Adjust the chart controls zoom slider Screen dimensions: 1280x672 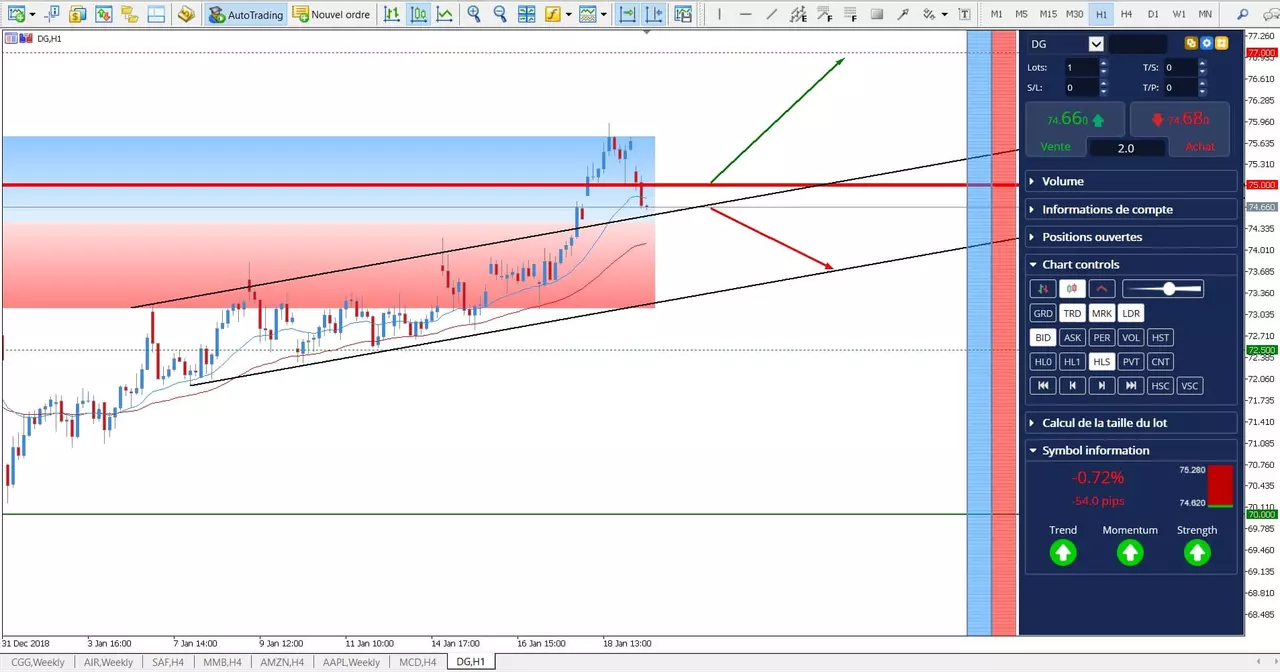tap(1163, 289)
